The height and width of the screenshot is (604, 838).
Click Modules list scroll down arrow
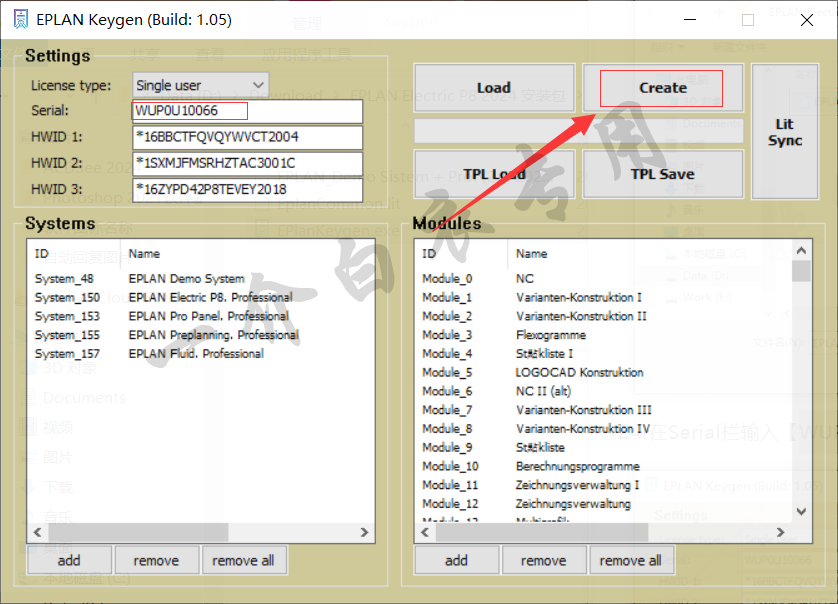[801, 512]
